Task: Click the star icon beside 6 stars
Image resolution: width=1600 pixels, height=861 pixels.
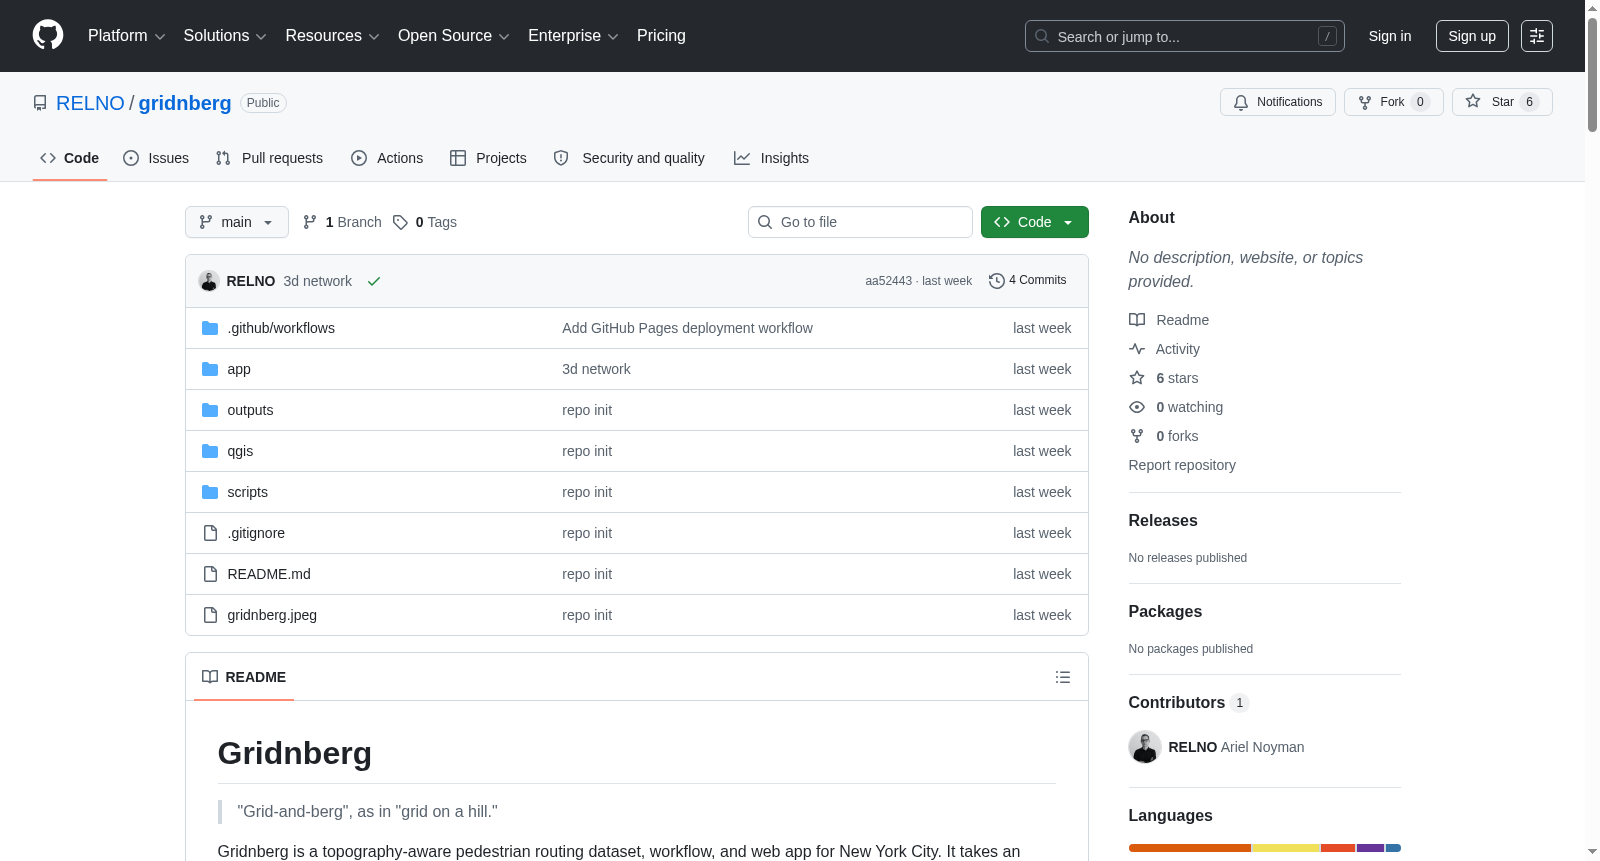Action: click(1137, 378)
